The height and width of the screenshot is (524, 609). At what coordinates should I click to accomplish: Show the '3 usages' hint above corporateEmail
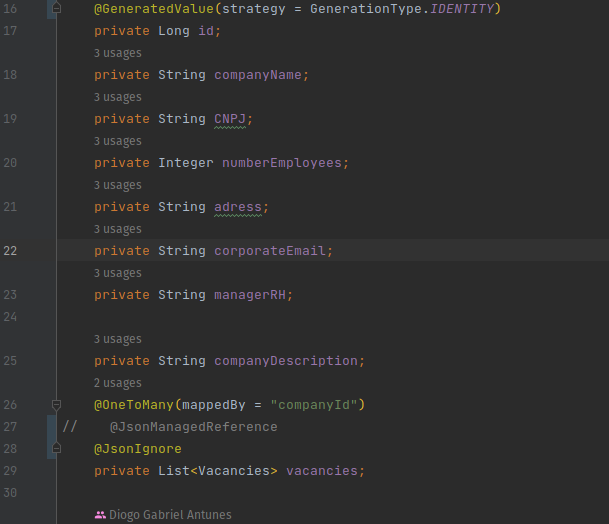pyautogui.click(x=118, y=229)
